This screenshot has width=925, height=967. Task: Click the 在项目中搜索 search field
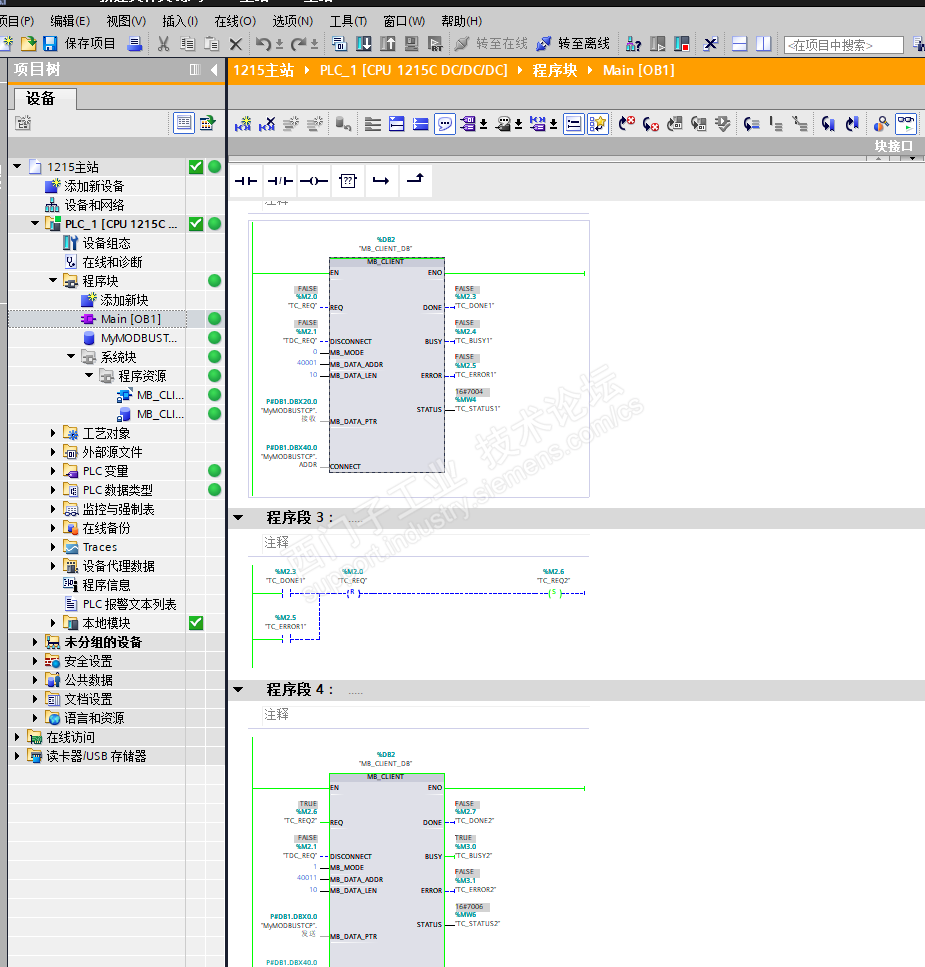click(843, 45)
